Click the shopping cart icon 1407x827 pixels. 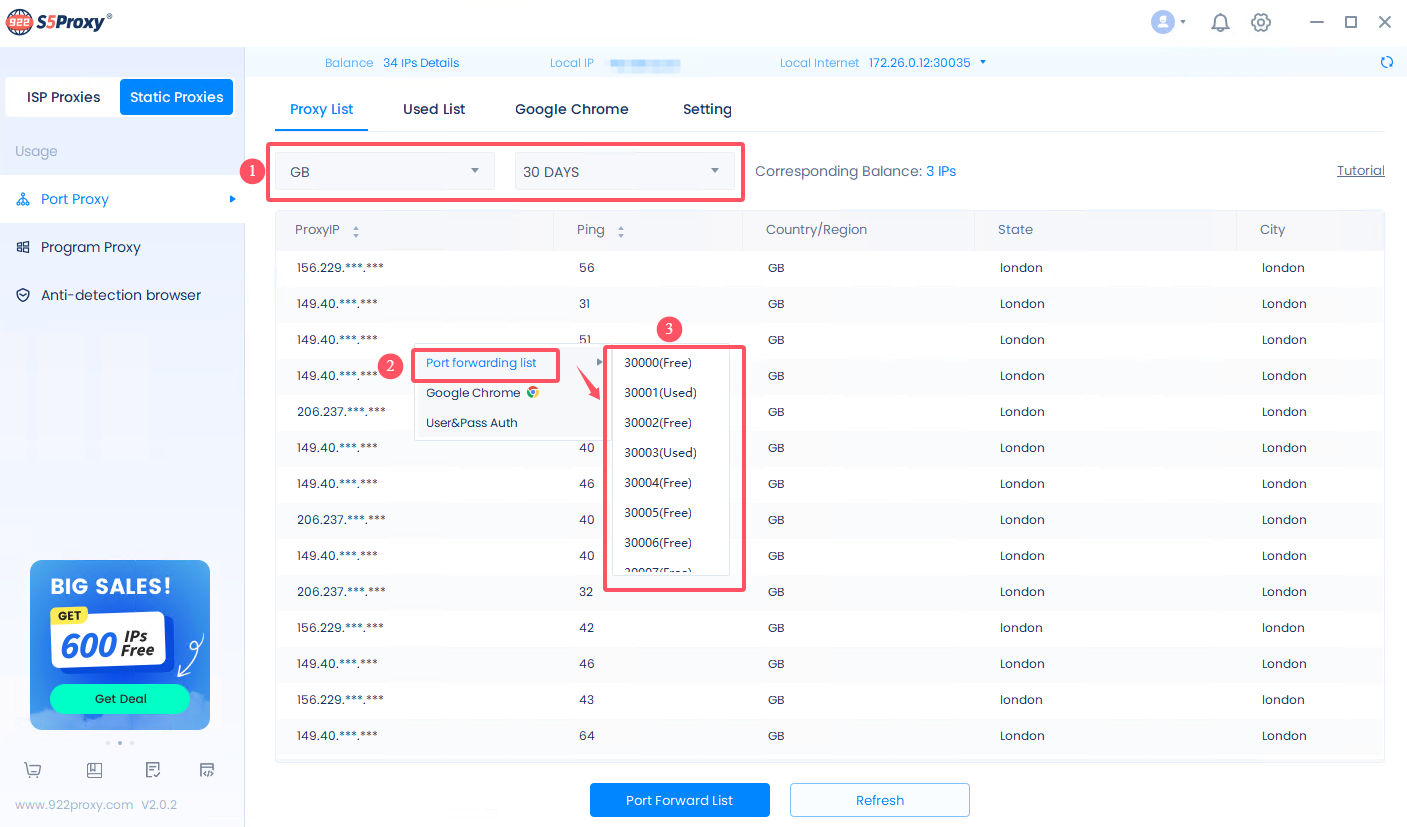pos(33,770)
